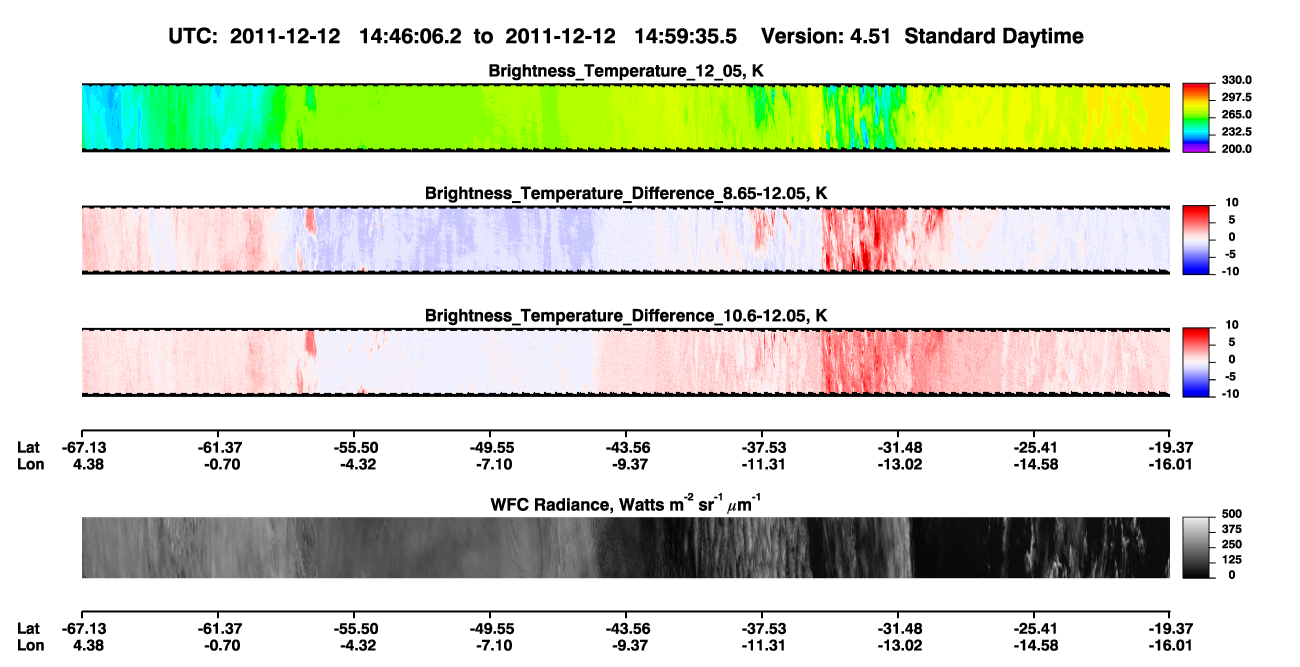1300x667 pixels.
Task: Click the WFC Radiance grayscale image strip
Action: [x=625, y=547]
